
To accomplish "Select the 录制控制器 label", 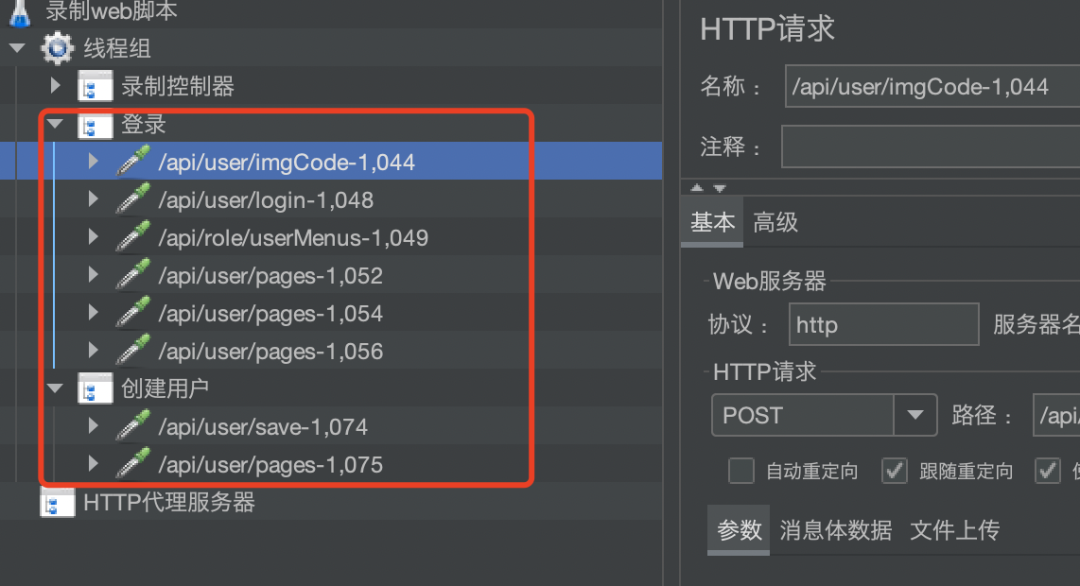I will point(178,86).
